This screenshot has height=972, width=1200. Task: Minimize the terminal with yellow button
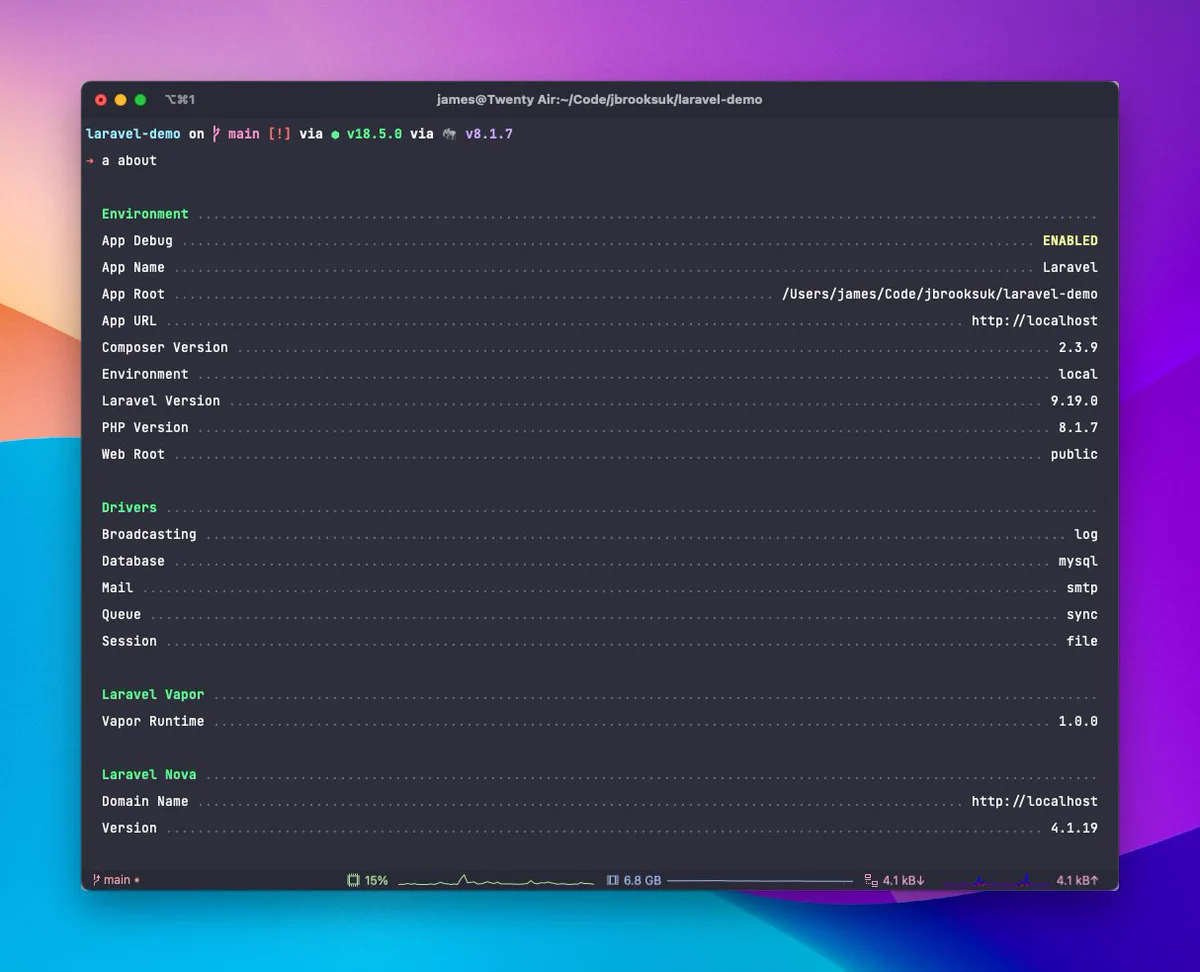click(120, 100)
